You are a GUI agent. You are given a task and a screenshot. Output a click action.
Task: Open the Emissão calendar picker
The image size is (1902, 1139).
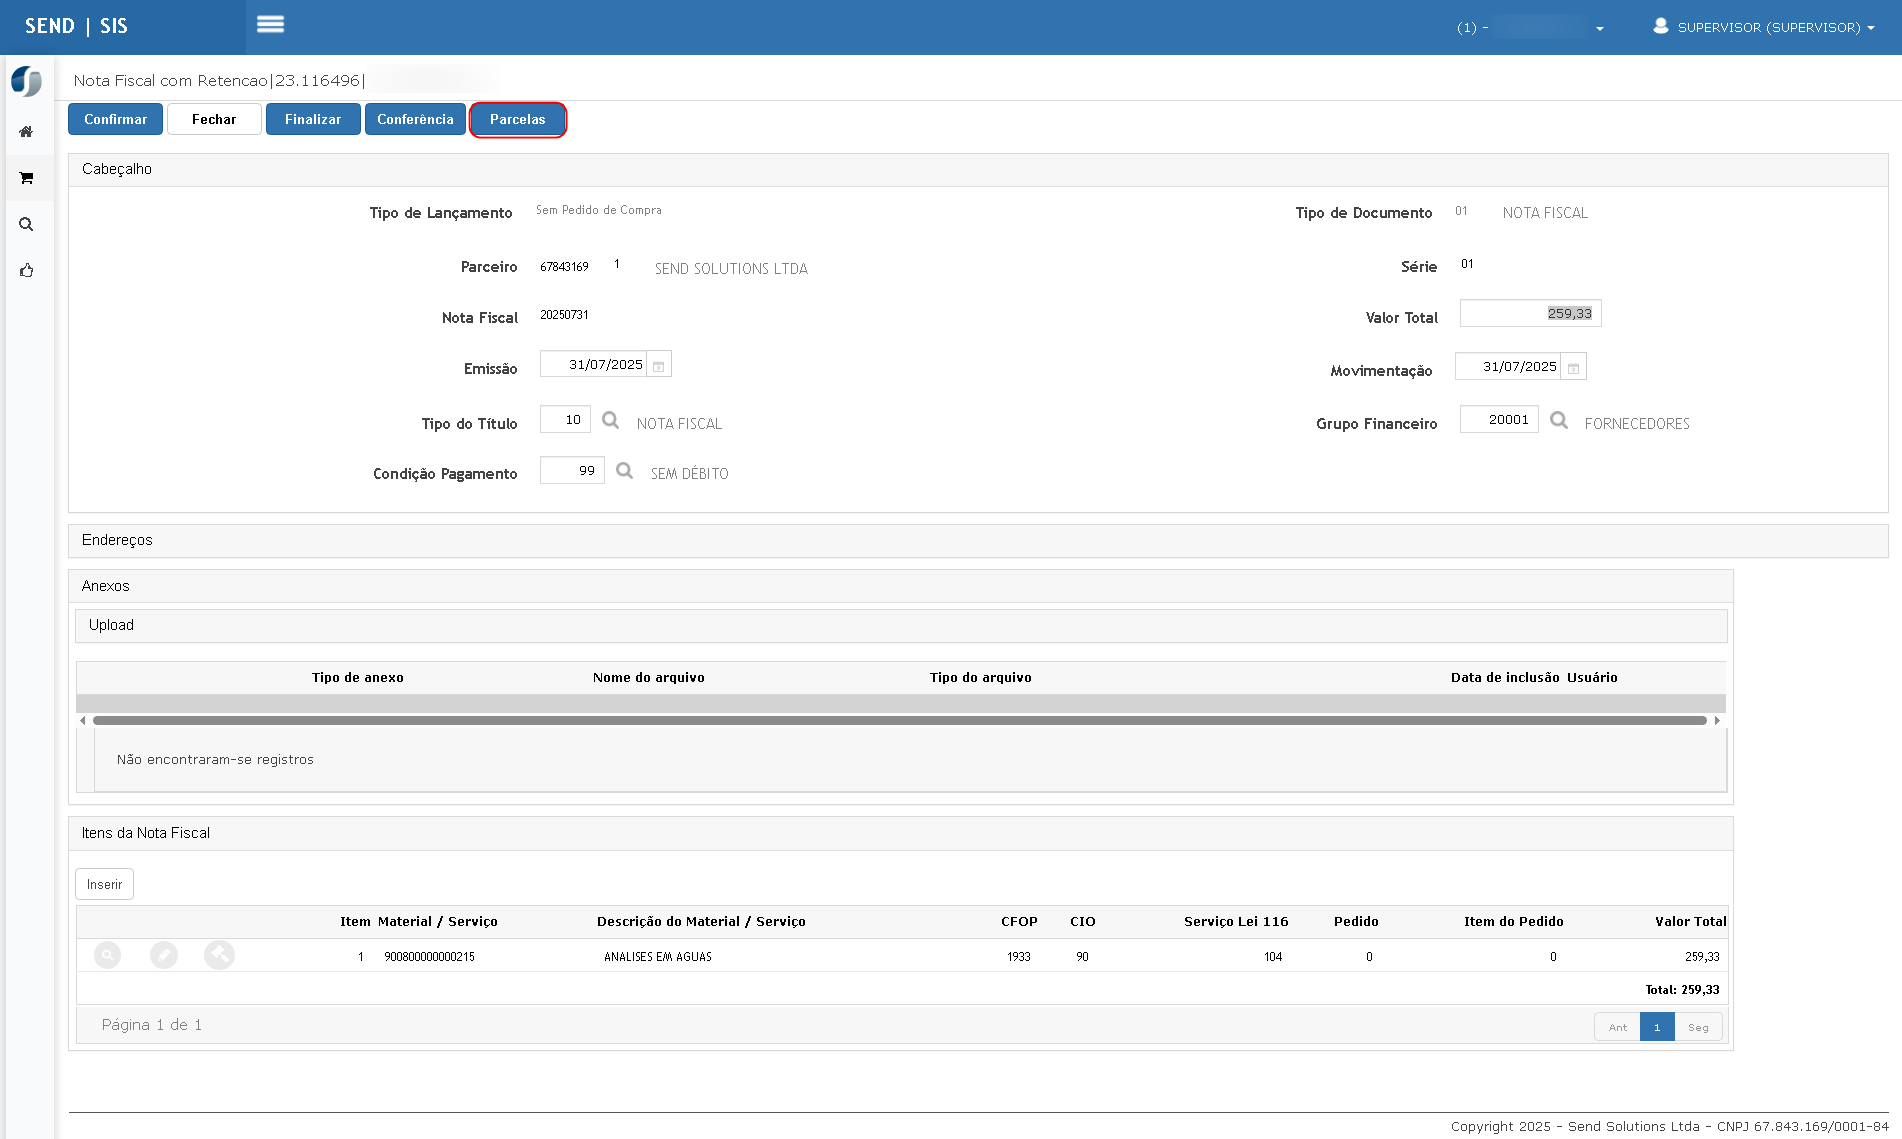point(659,365)
